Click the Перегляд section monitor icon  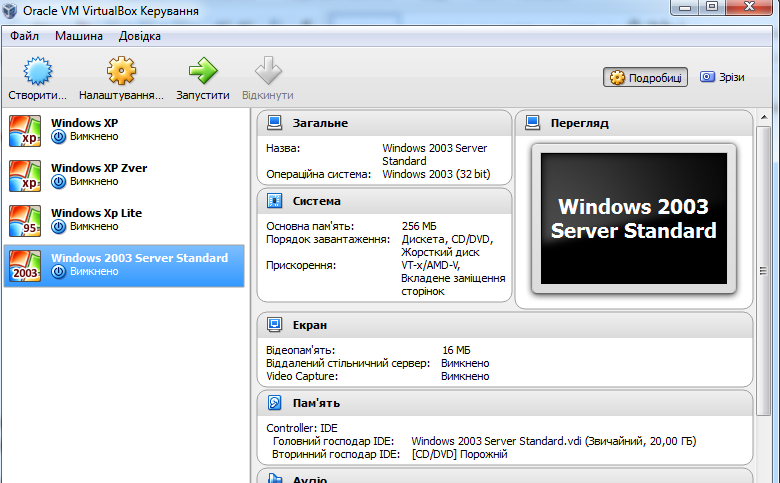pos(533,122)
